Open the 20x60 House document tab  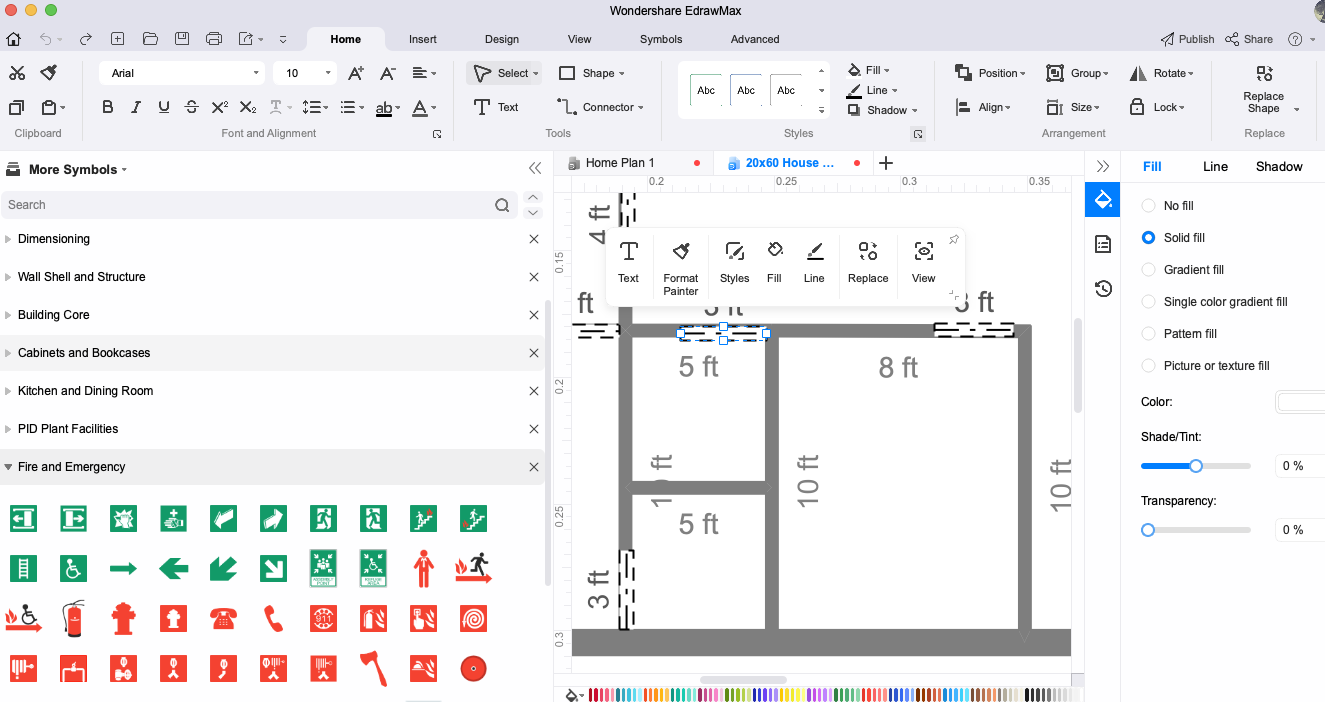click(x=790, y=162)
